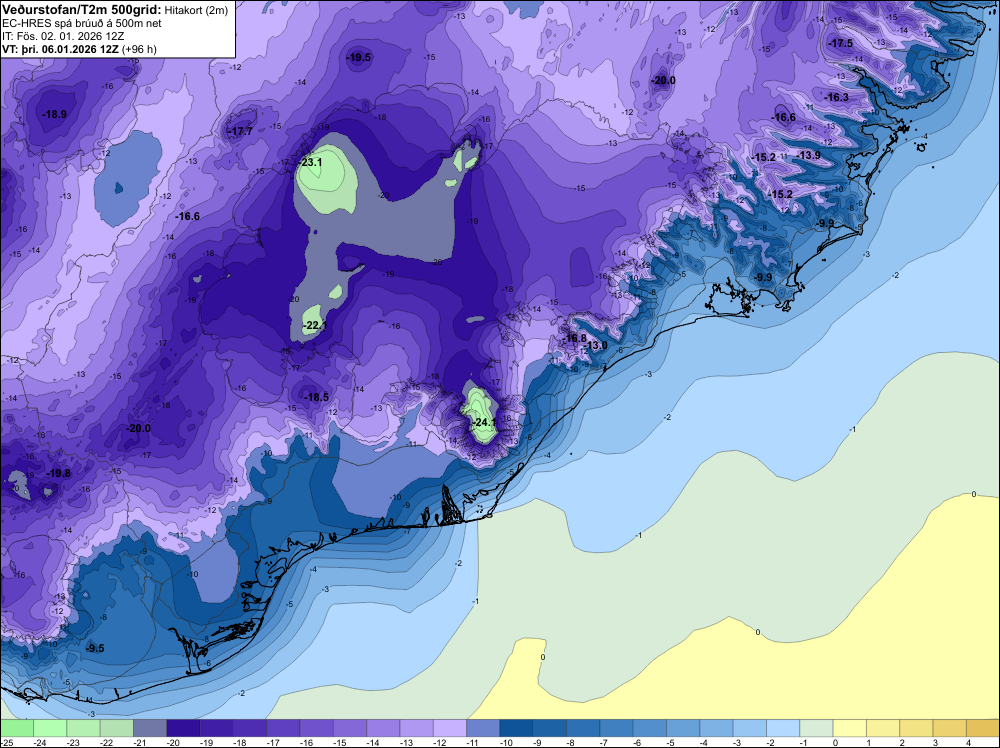This screenshot has width=1000, height=748.
Task: Click the -18.9 temperature label
Action: point(55,115)
